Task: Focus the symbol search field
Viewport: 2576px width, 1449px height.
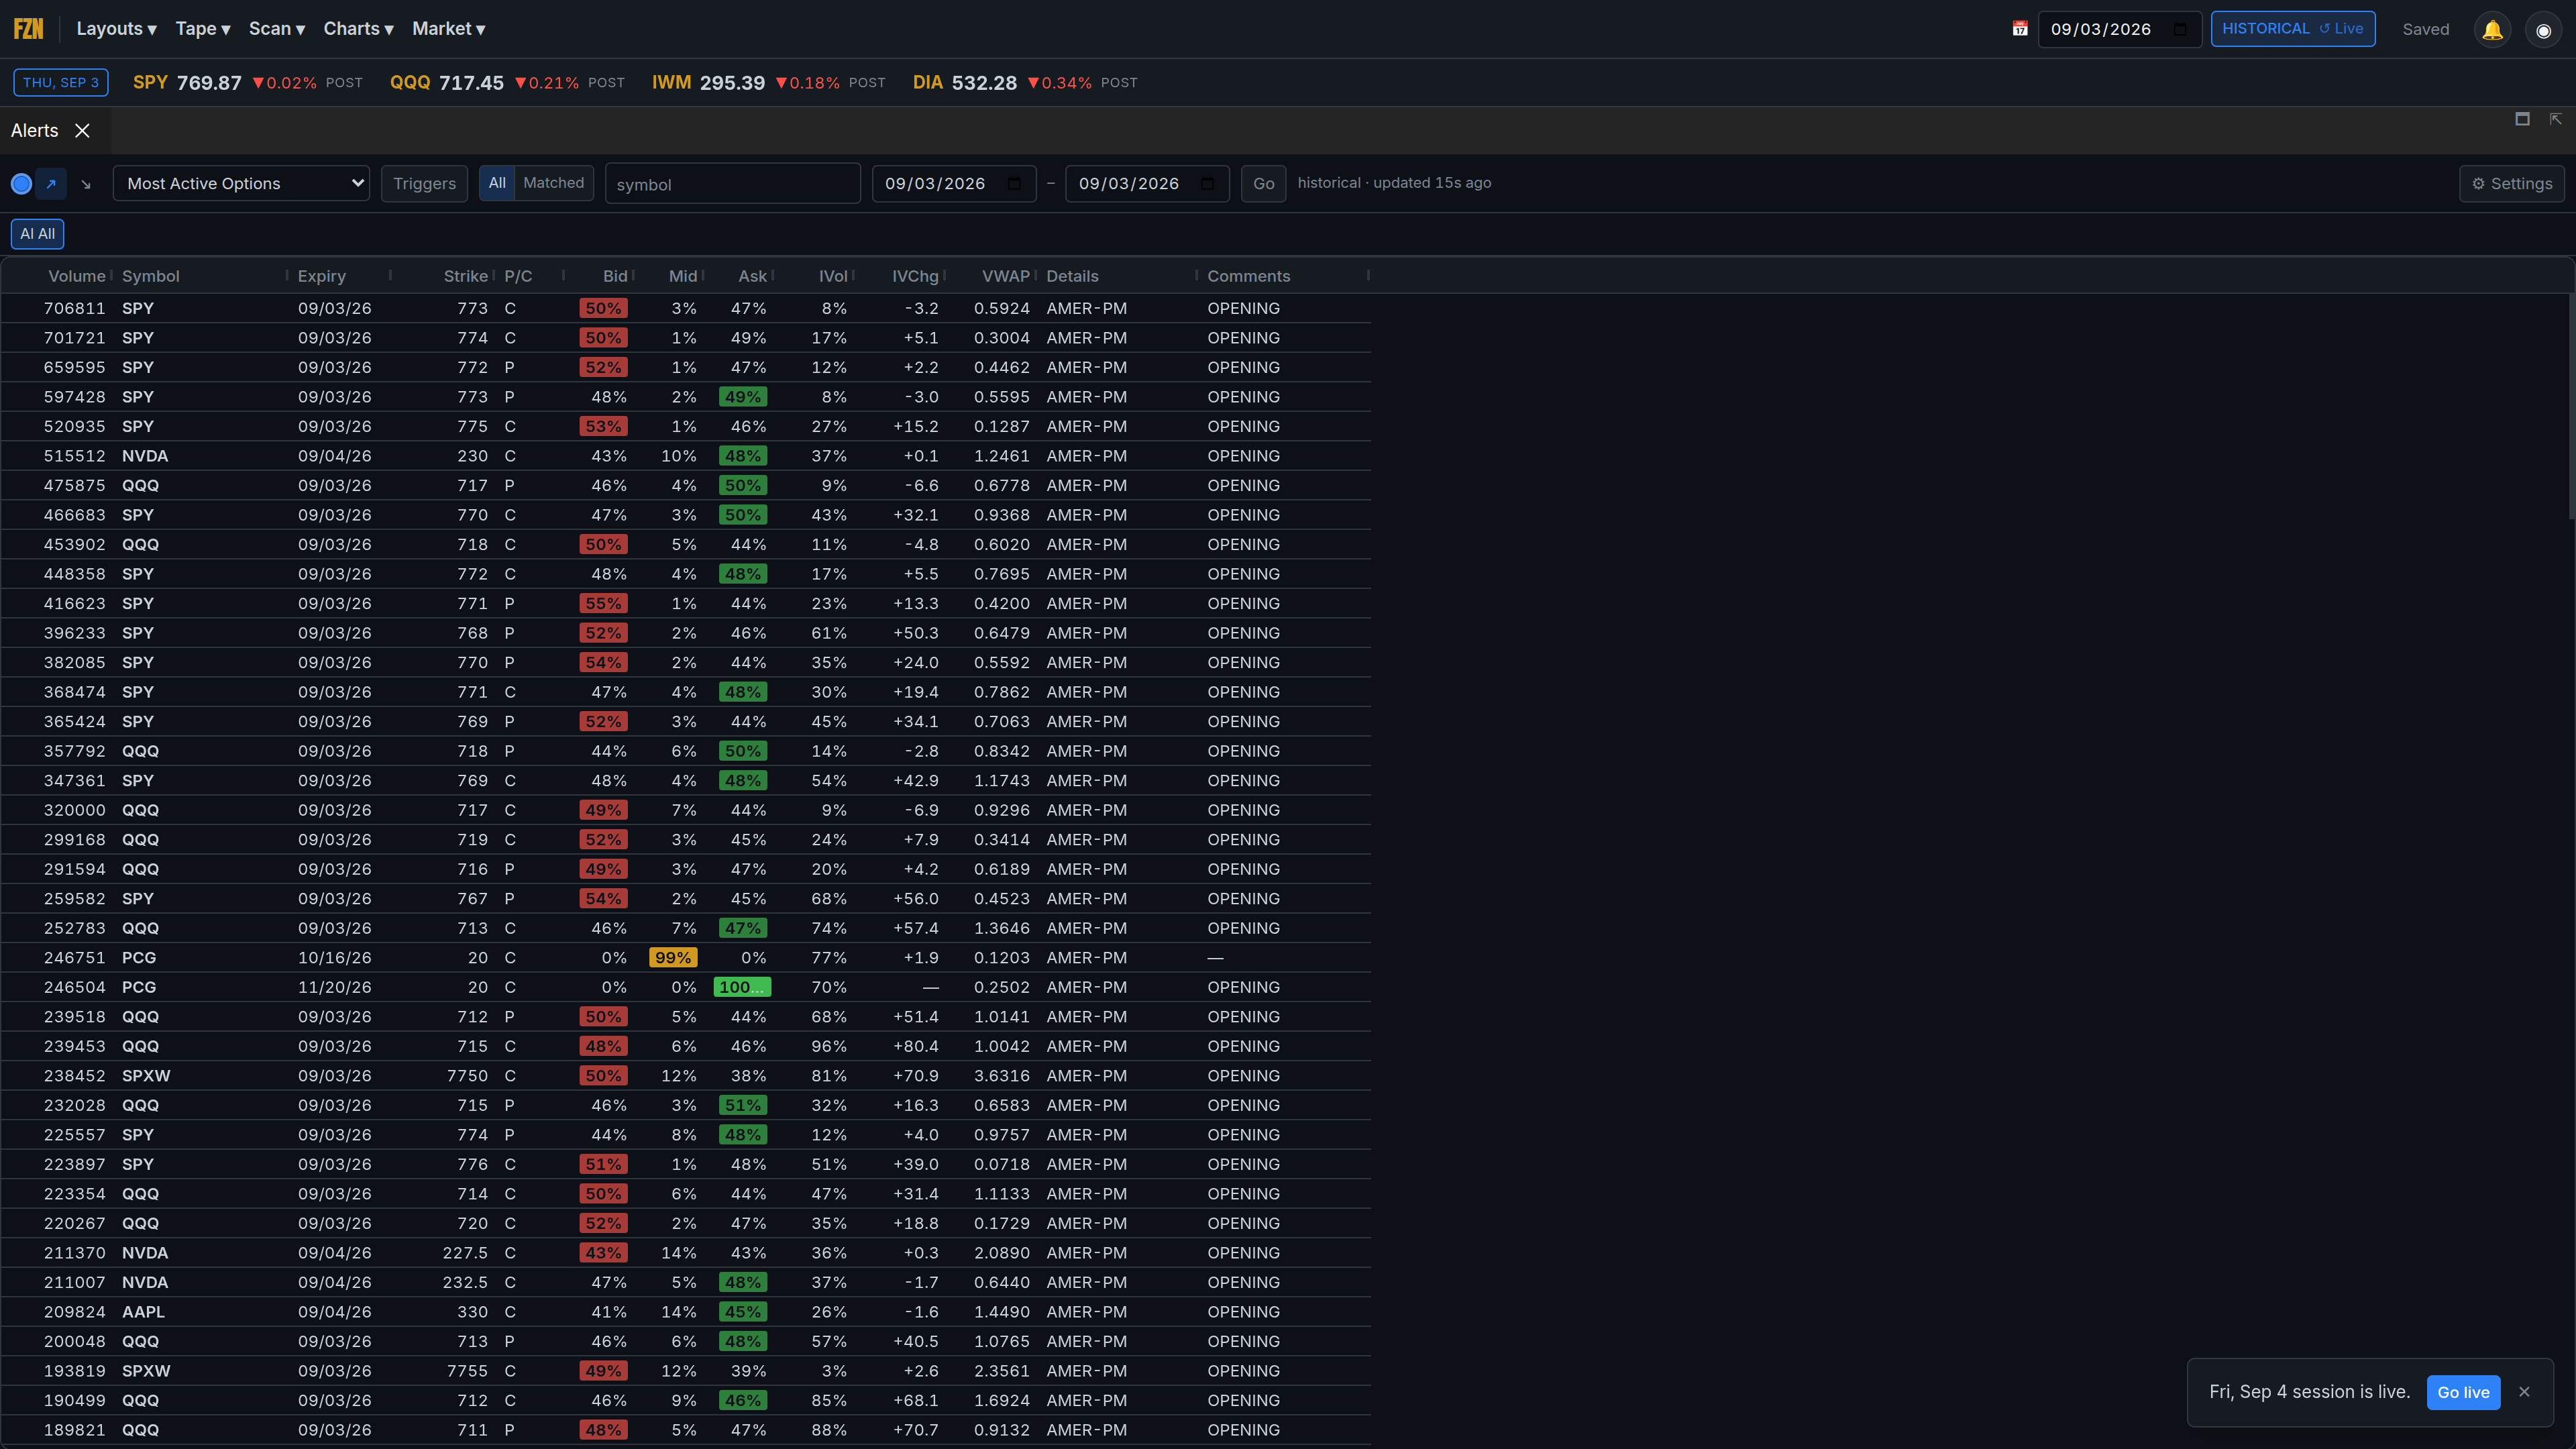Action: pyautogui.click(x=733, y=184)
